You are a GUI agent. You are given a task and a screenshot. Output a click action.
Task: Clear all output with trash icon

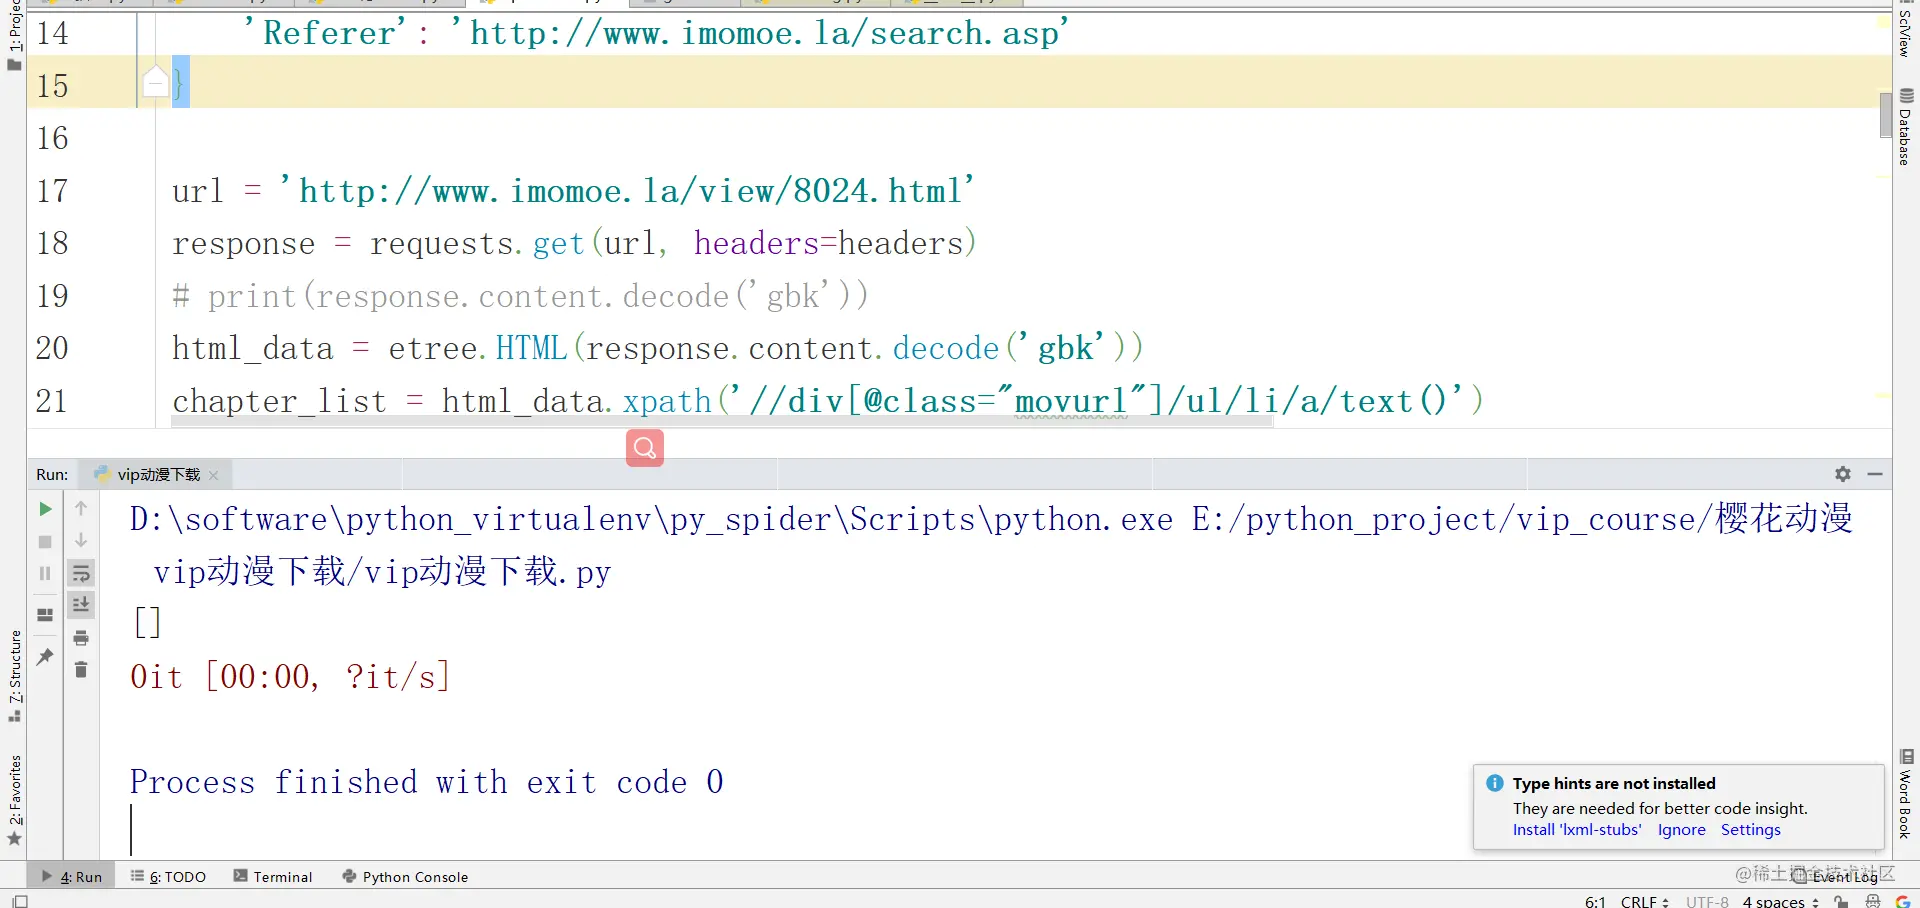[81, 669]
